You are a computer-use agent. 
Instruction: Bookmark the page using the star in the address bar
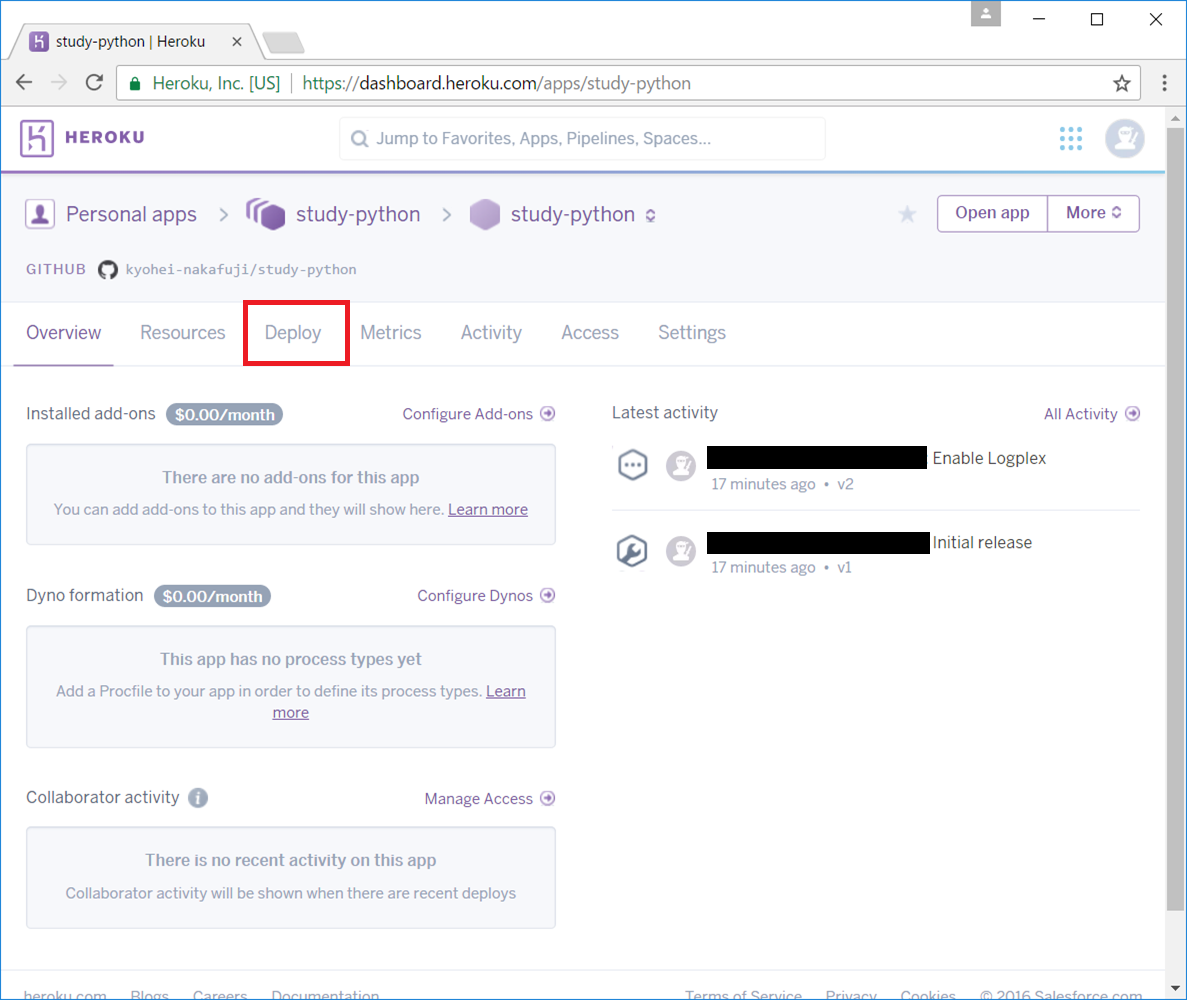click(1122, 83)
